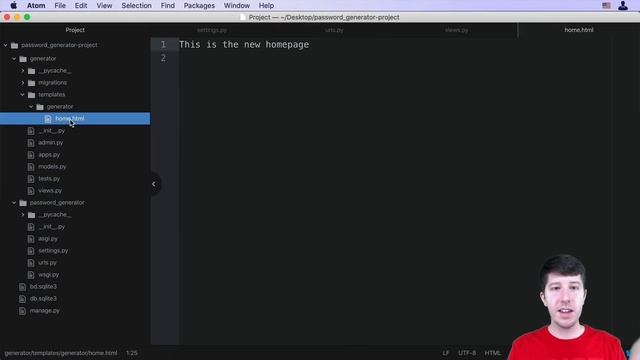The width and height of the screenshot is (640, 360).
Task: Open views.py in the tree
Action: (x=50, y=191)
